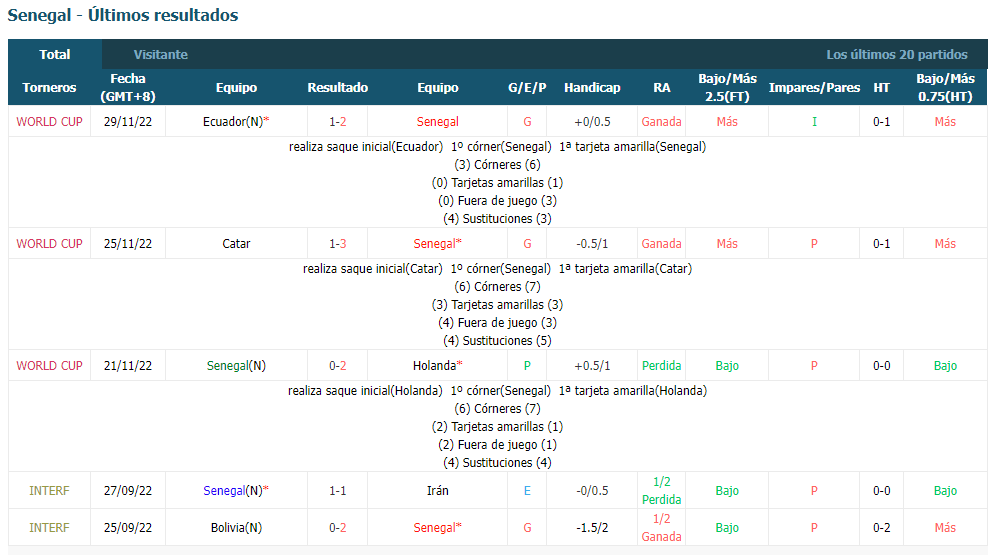997x555 pixels.
Task: Click the HT column header
Action: pos(881,88)
